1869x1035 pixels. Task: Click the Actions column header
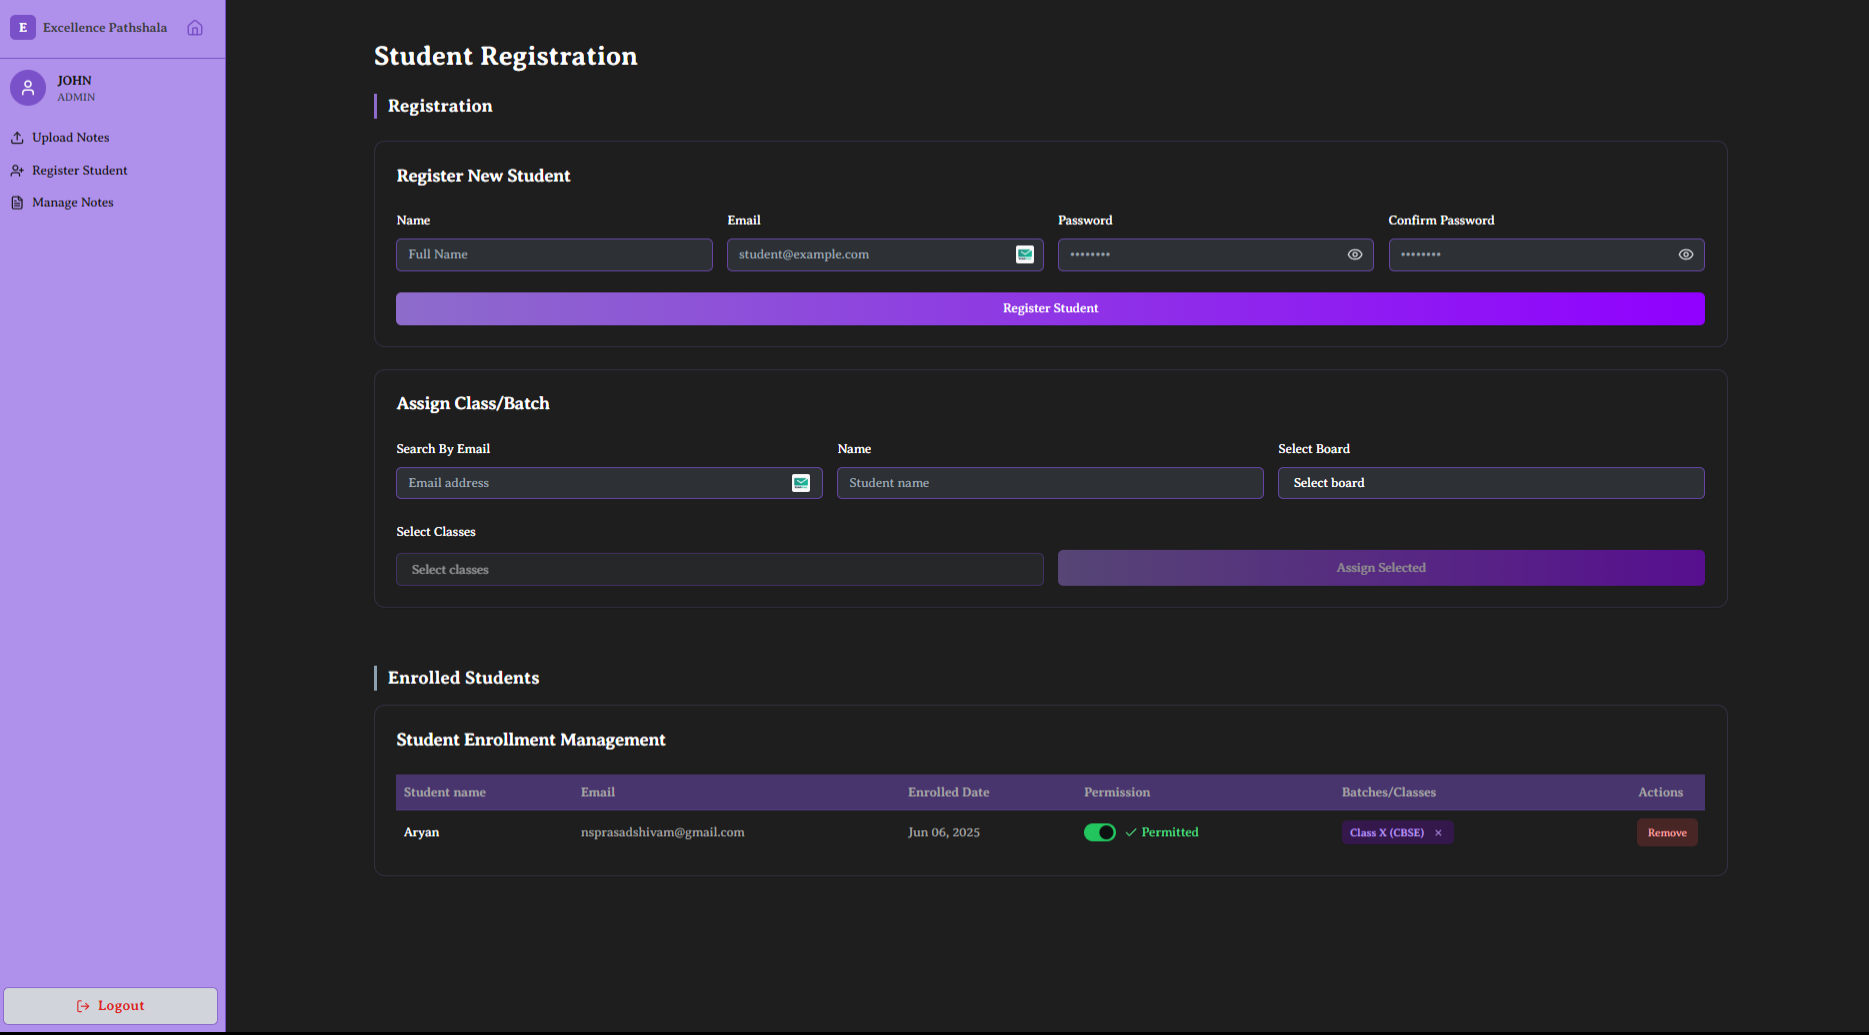click(x=1661, y=793)
